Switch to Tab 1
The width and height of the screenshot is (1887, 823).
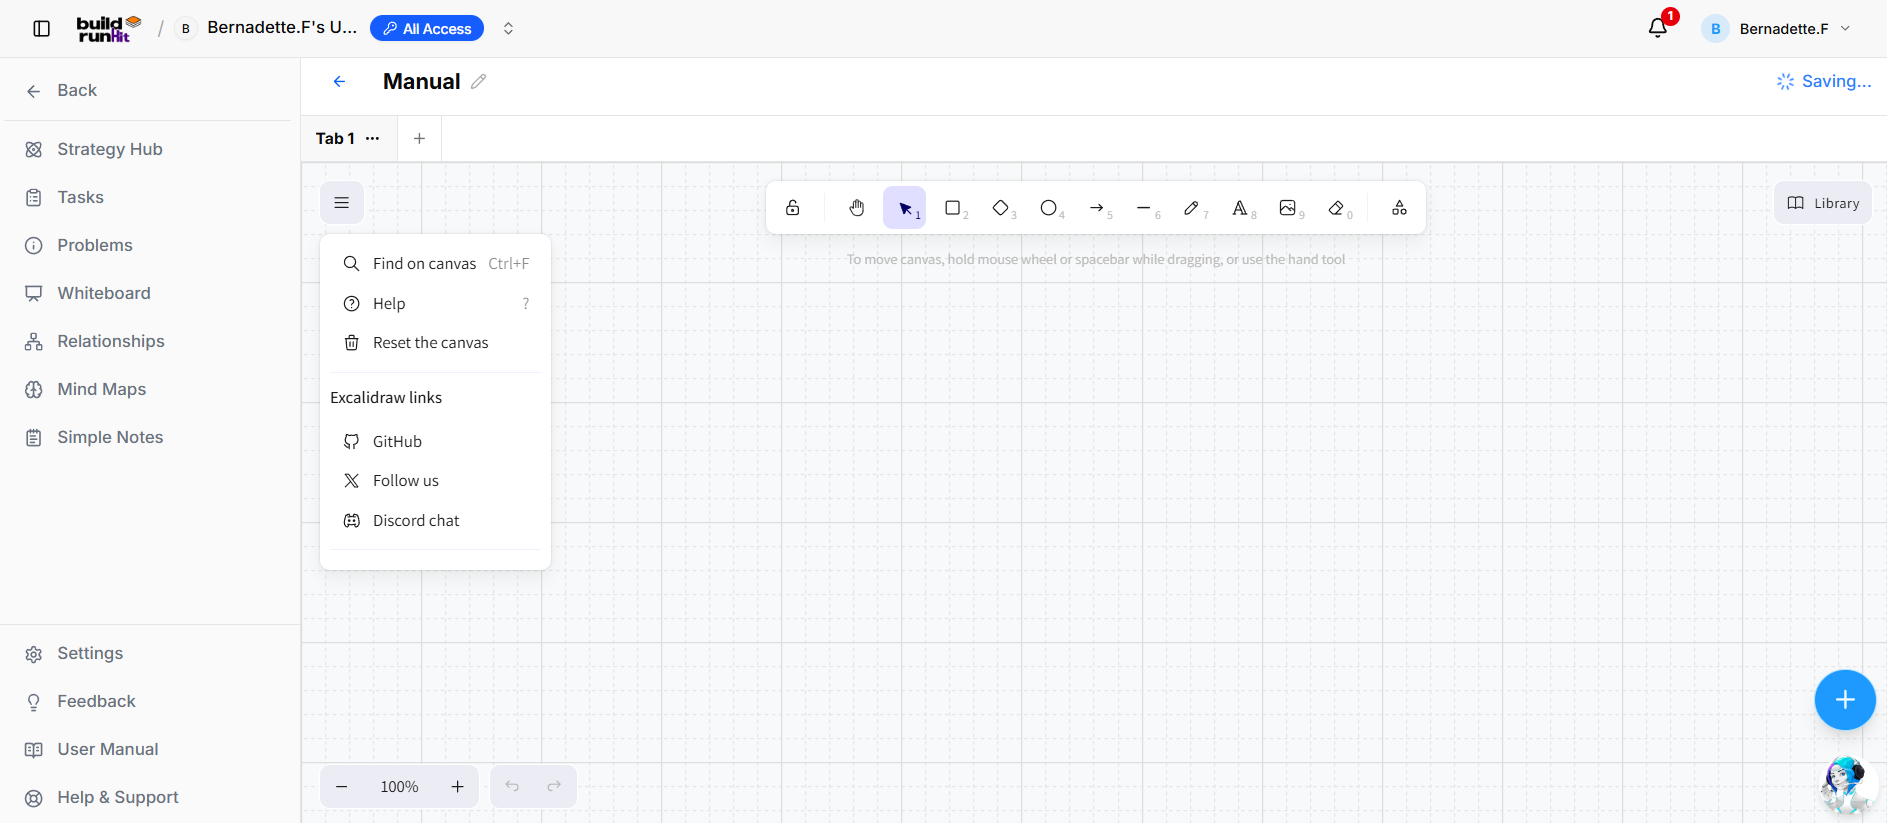tap(335, 139)
